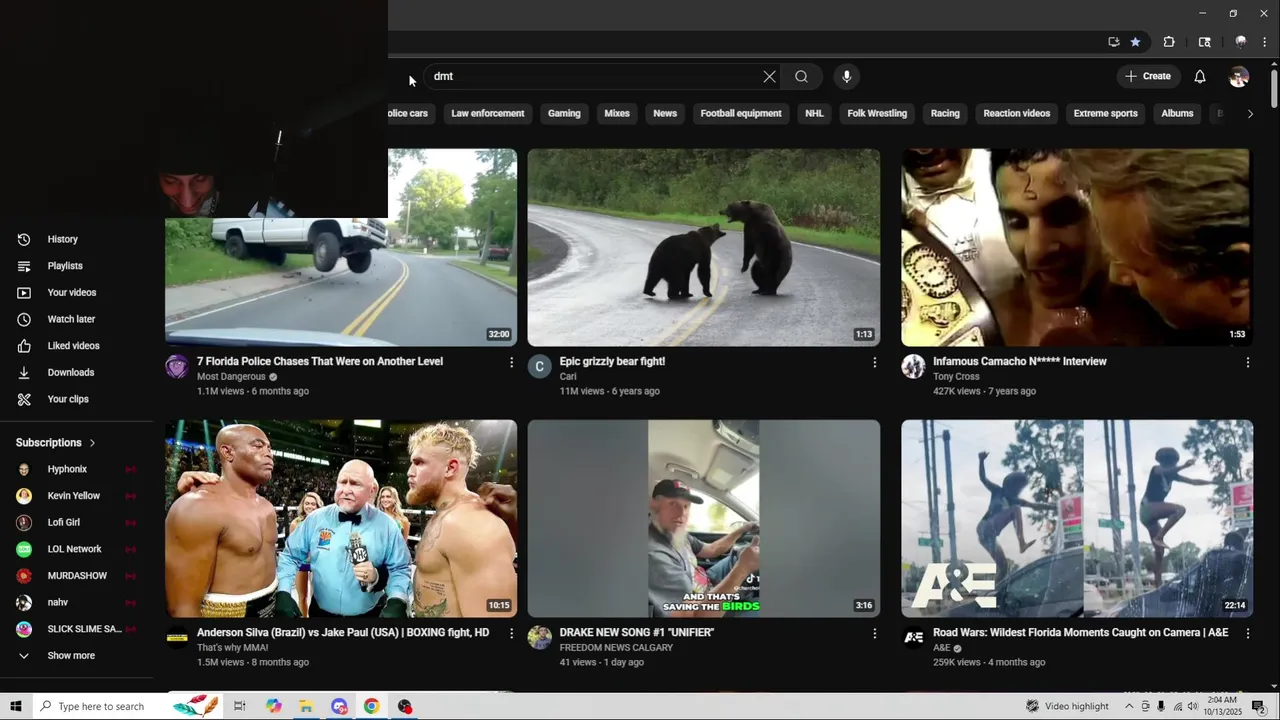The height and width of the screenshot is (720, 1280).
Task: Select the NHL filter chip
Action: 814,114
